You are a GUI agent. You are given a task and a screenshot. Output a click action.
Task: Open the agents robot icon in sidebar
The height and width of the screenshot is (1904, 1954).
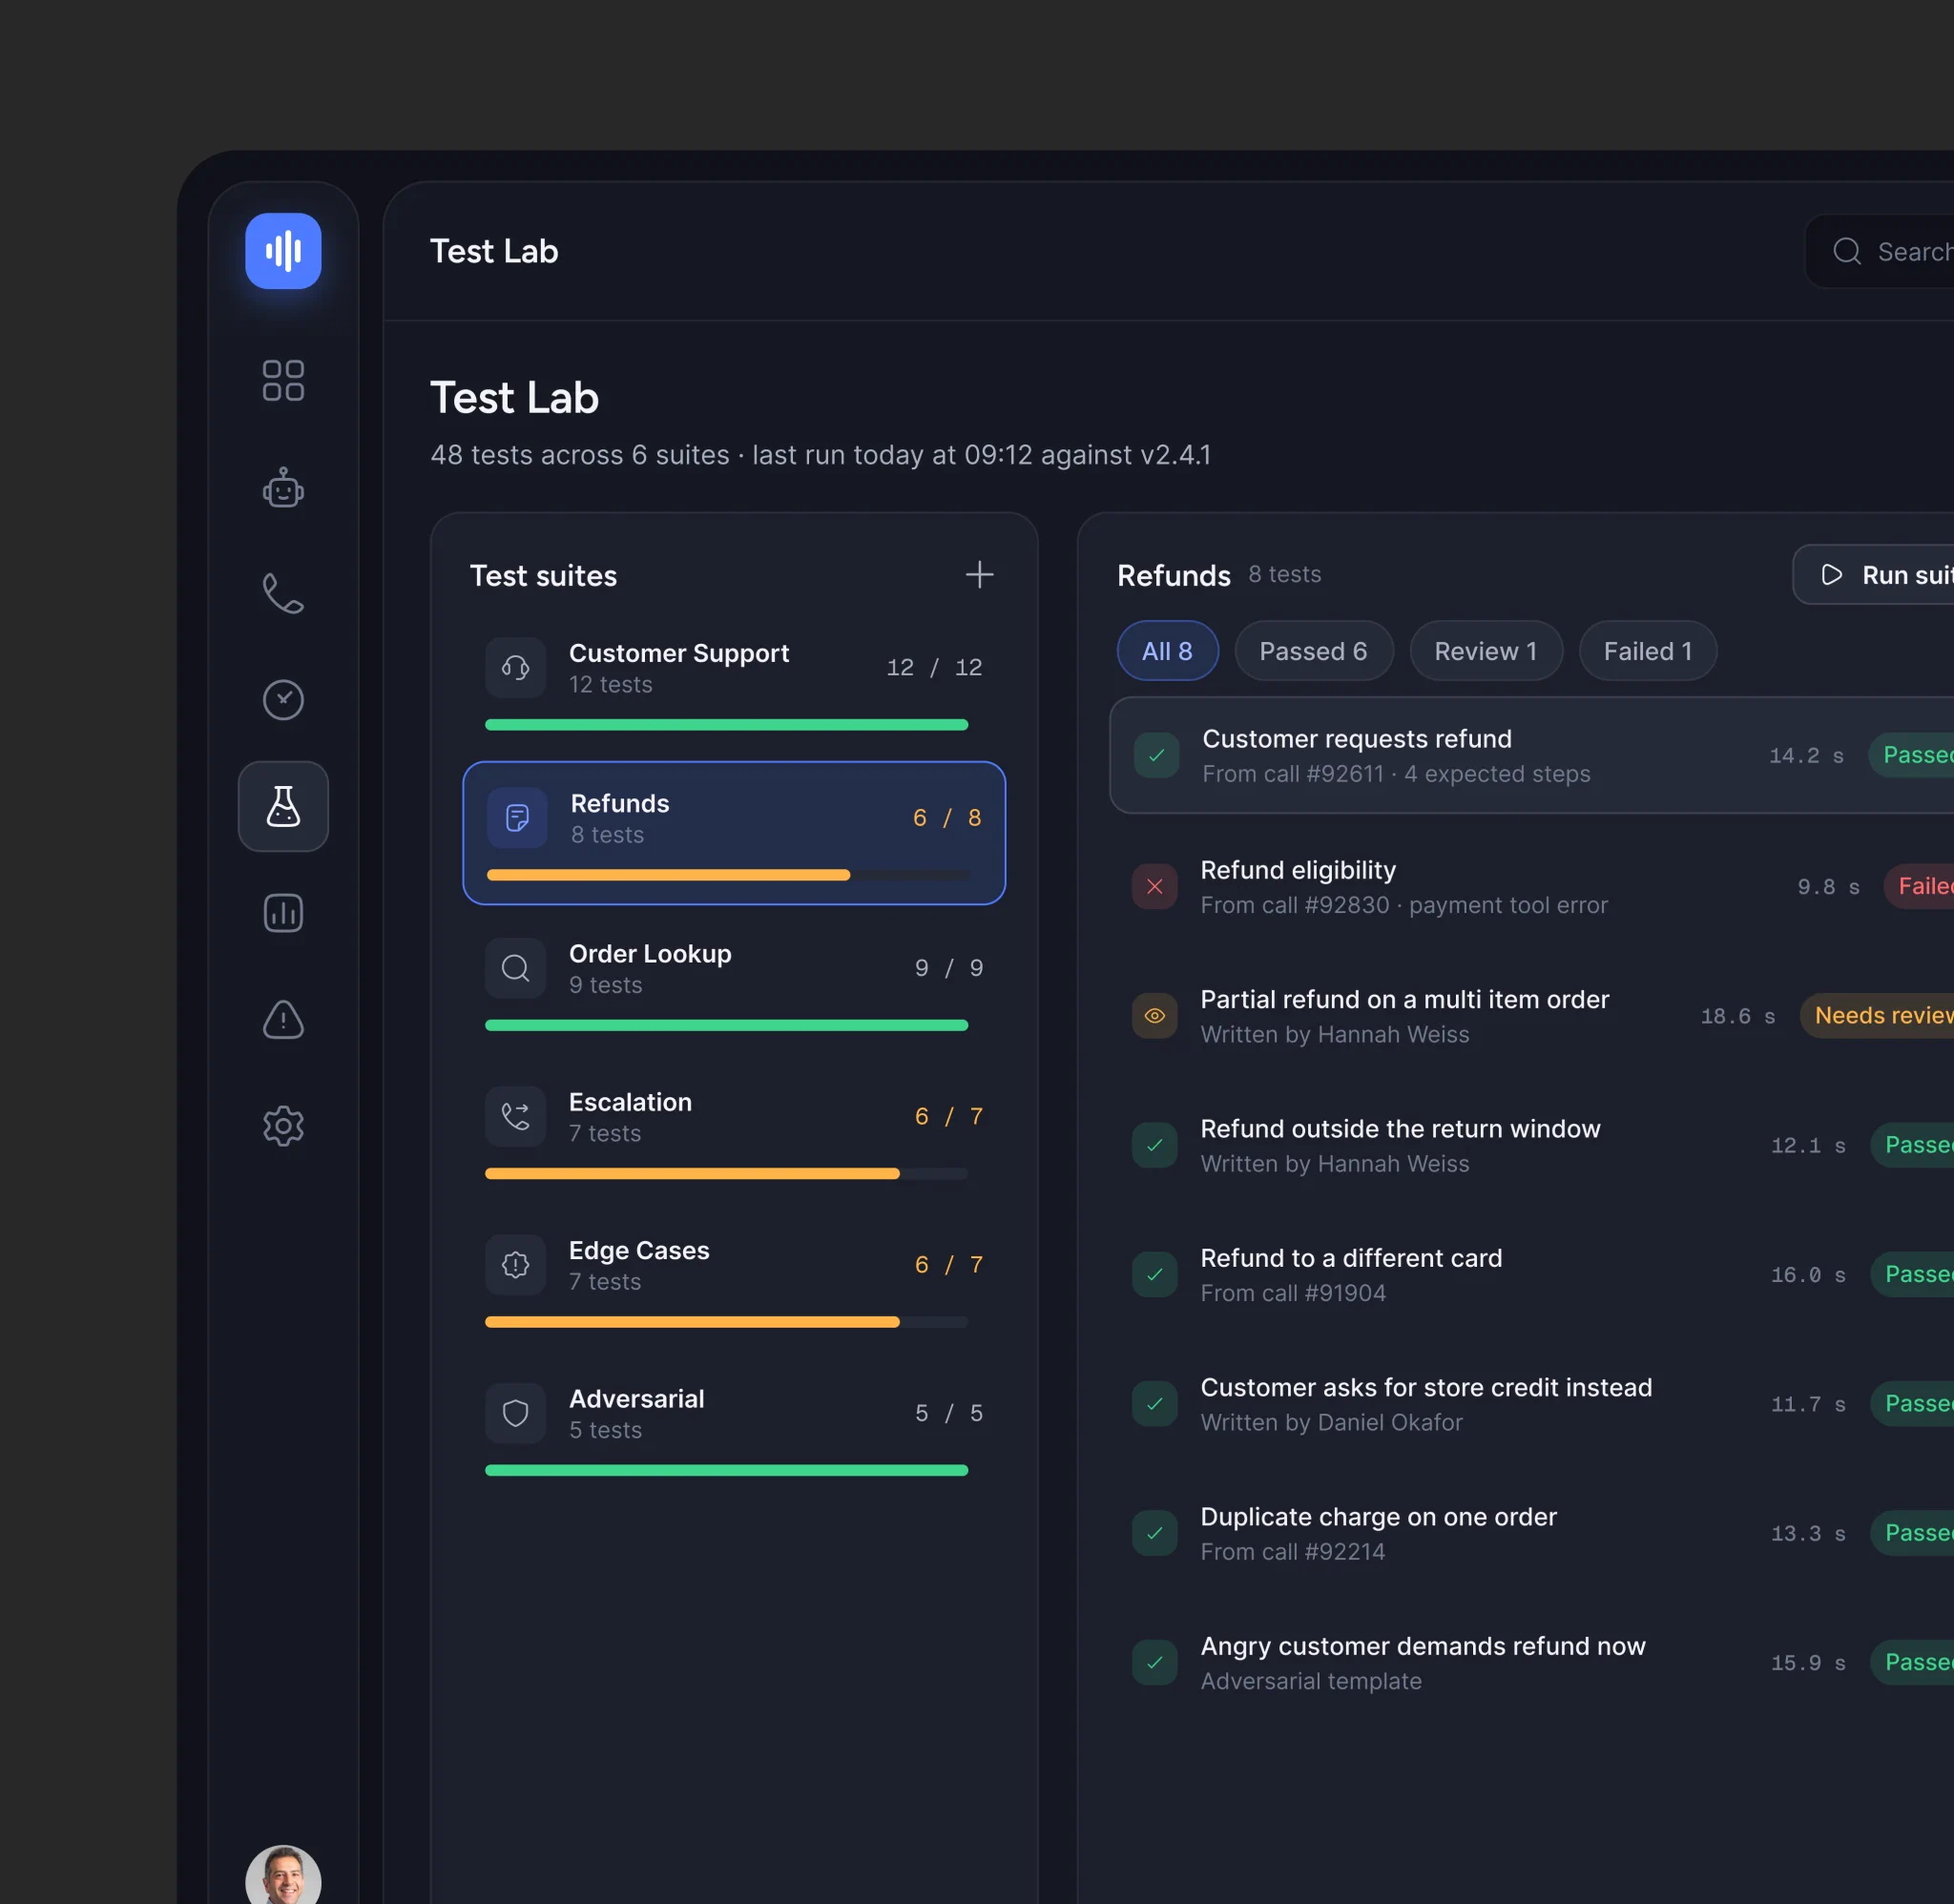(283, 488)
